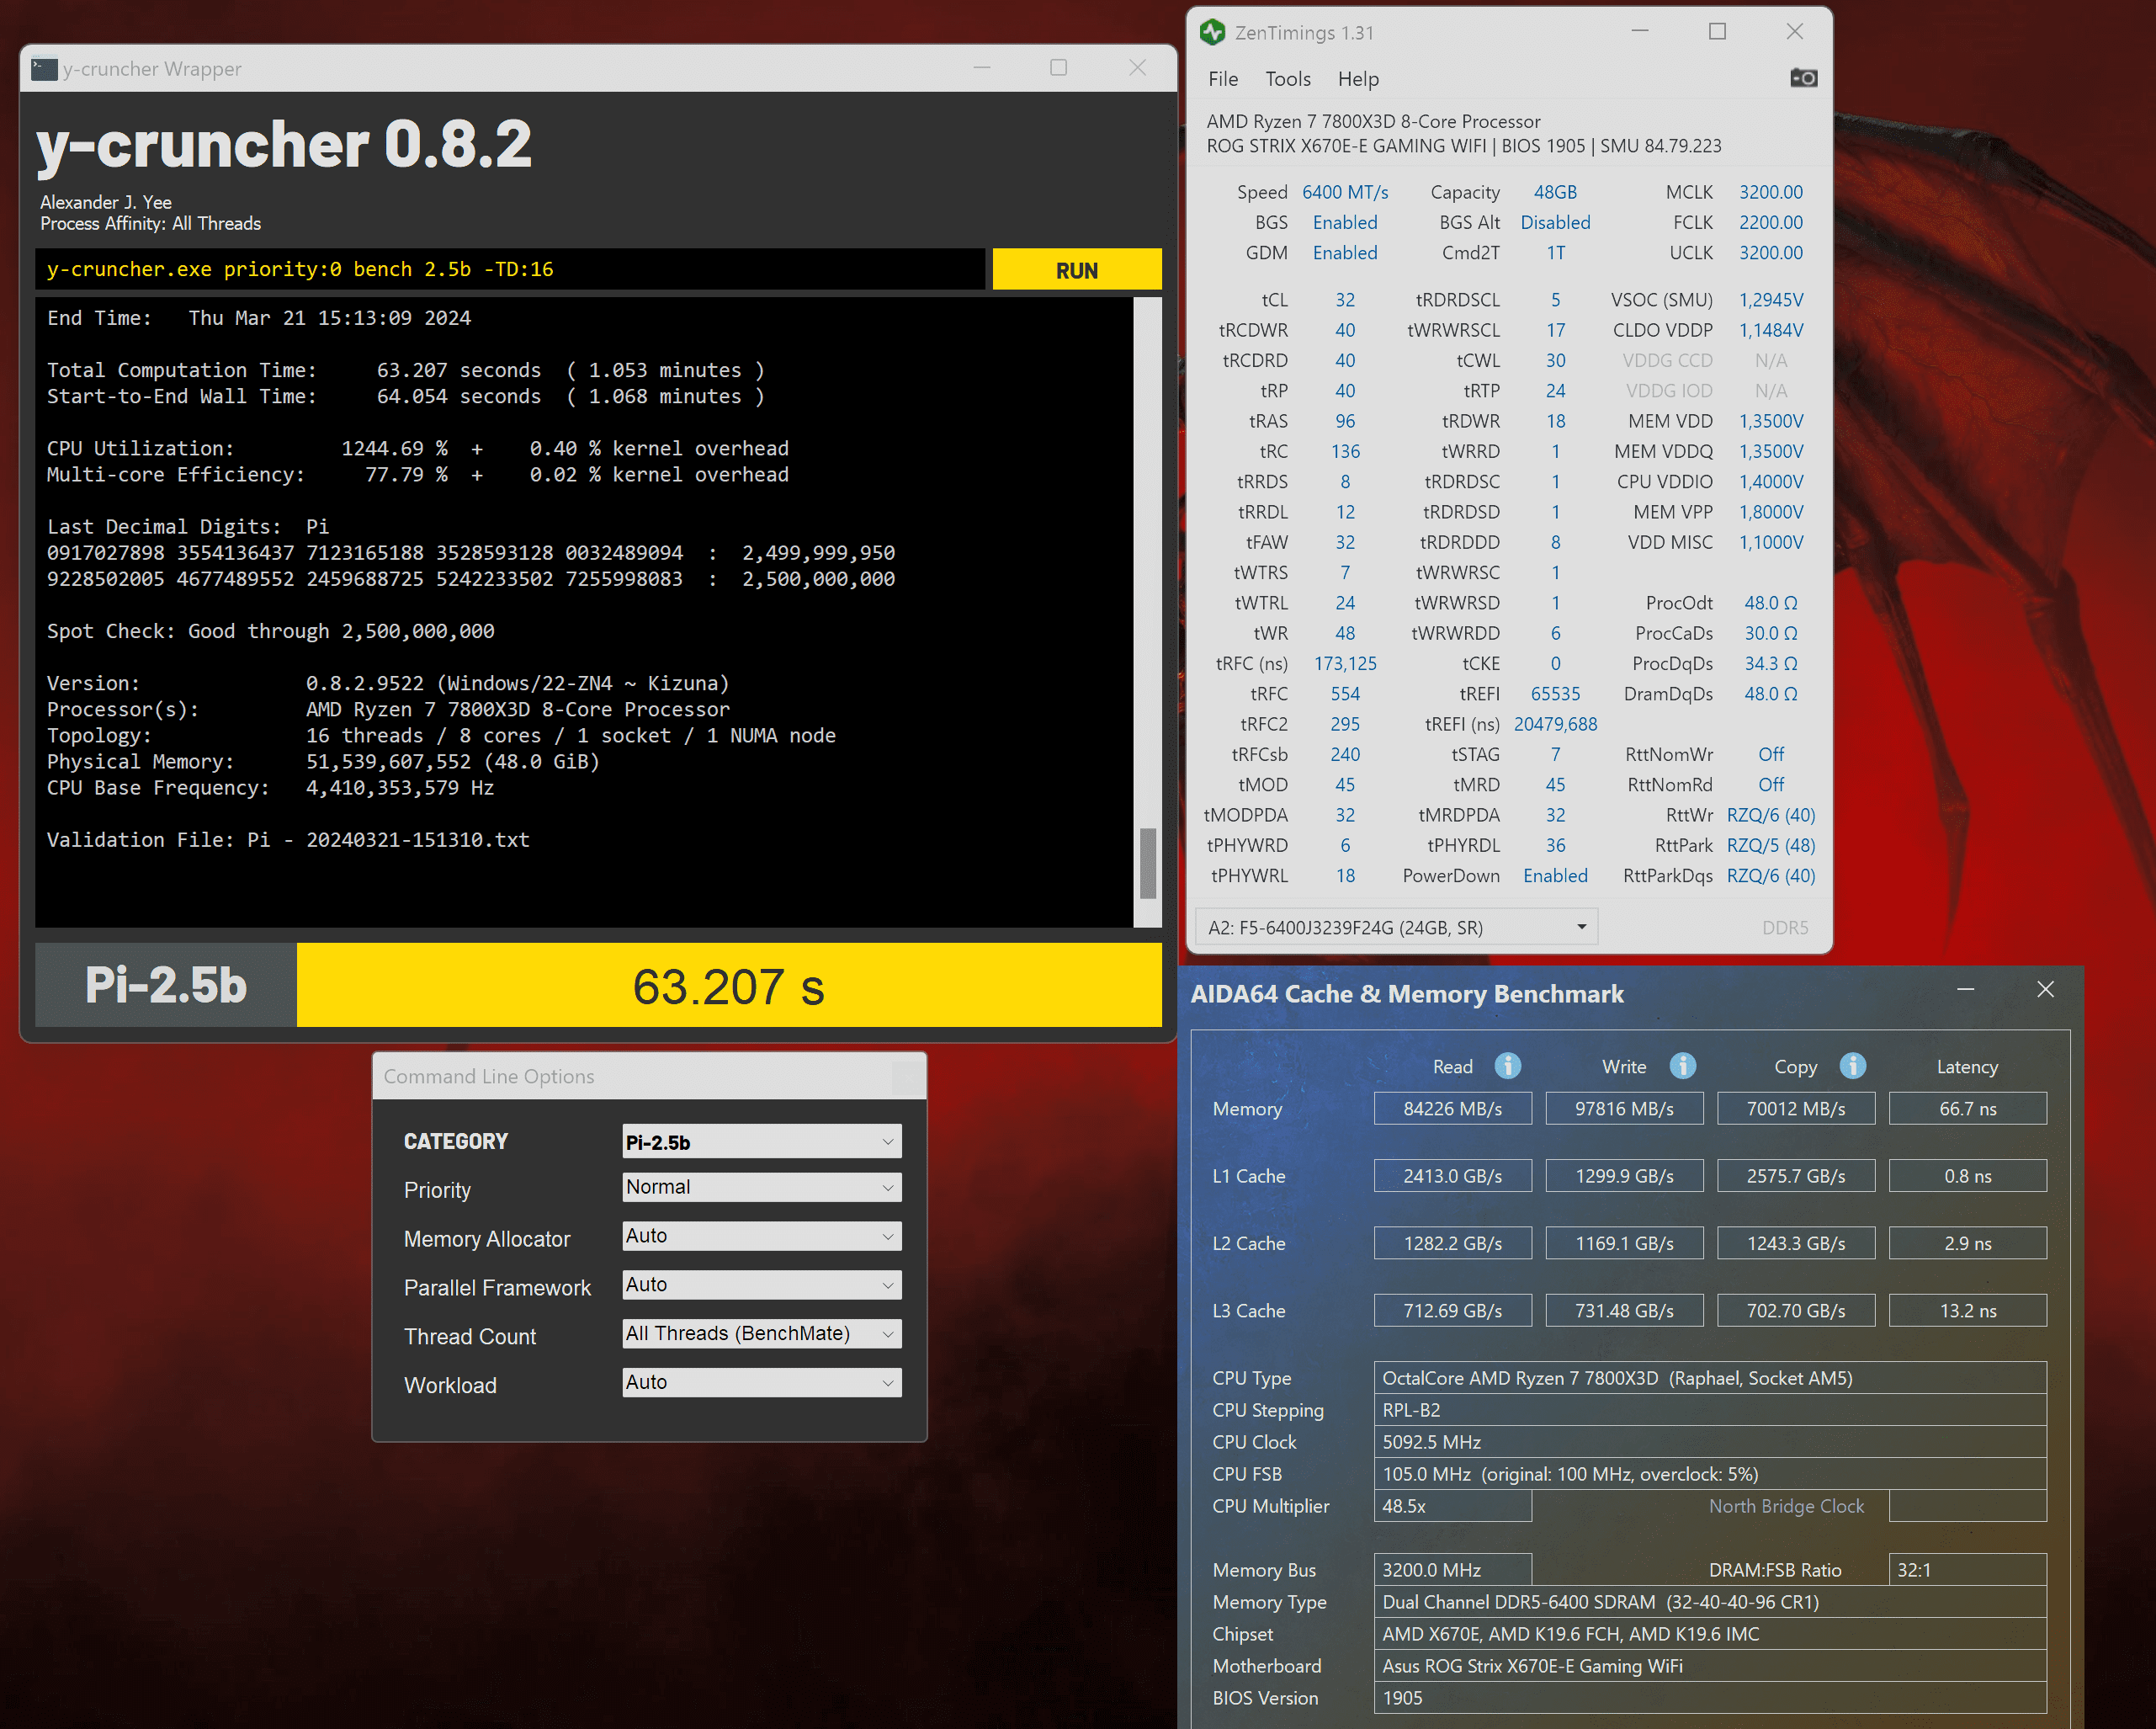
Task: Click the ZenTimings tCL value 32
Action: [x=1345, y=300]
